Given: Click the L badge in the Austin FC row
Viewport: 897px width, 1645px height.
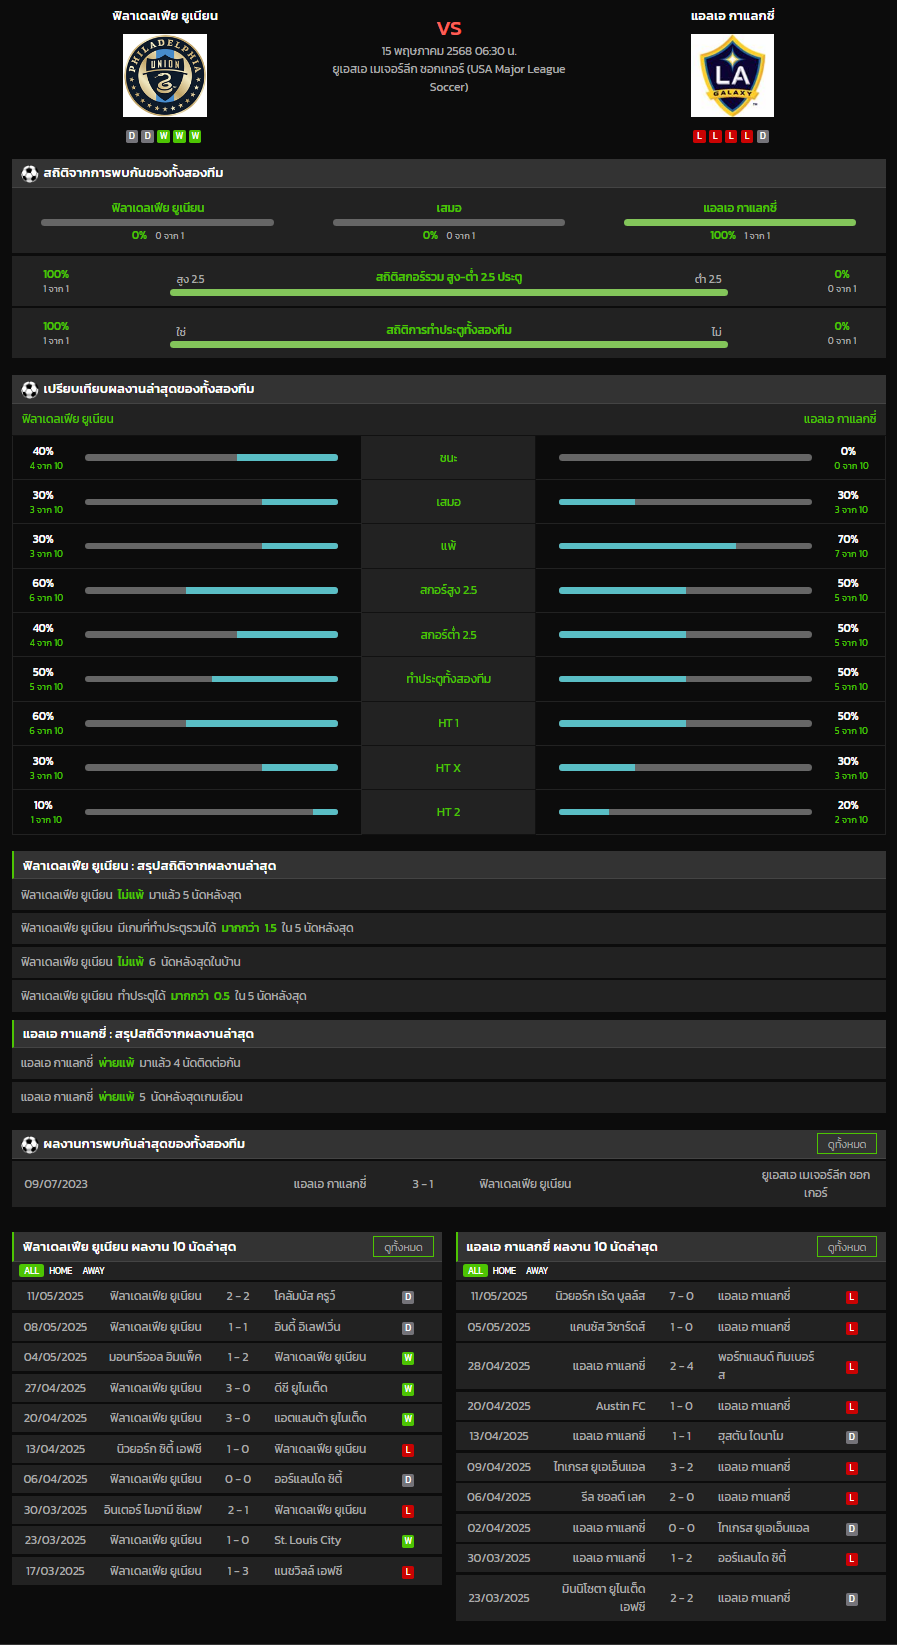Looking at the screenshot, I should coord(852,1407).
